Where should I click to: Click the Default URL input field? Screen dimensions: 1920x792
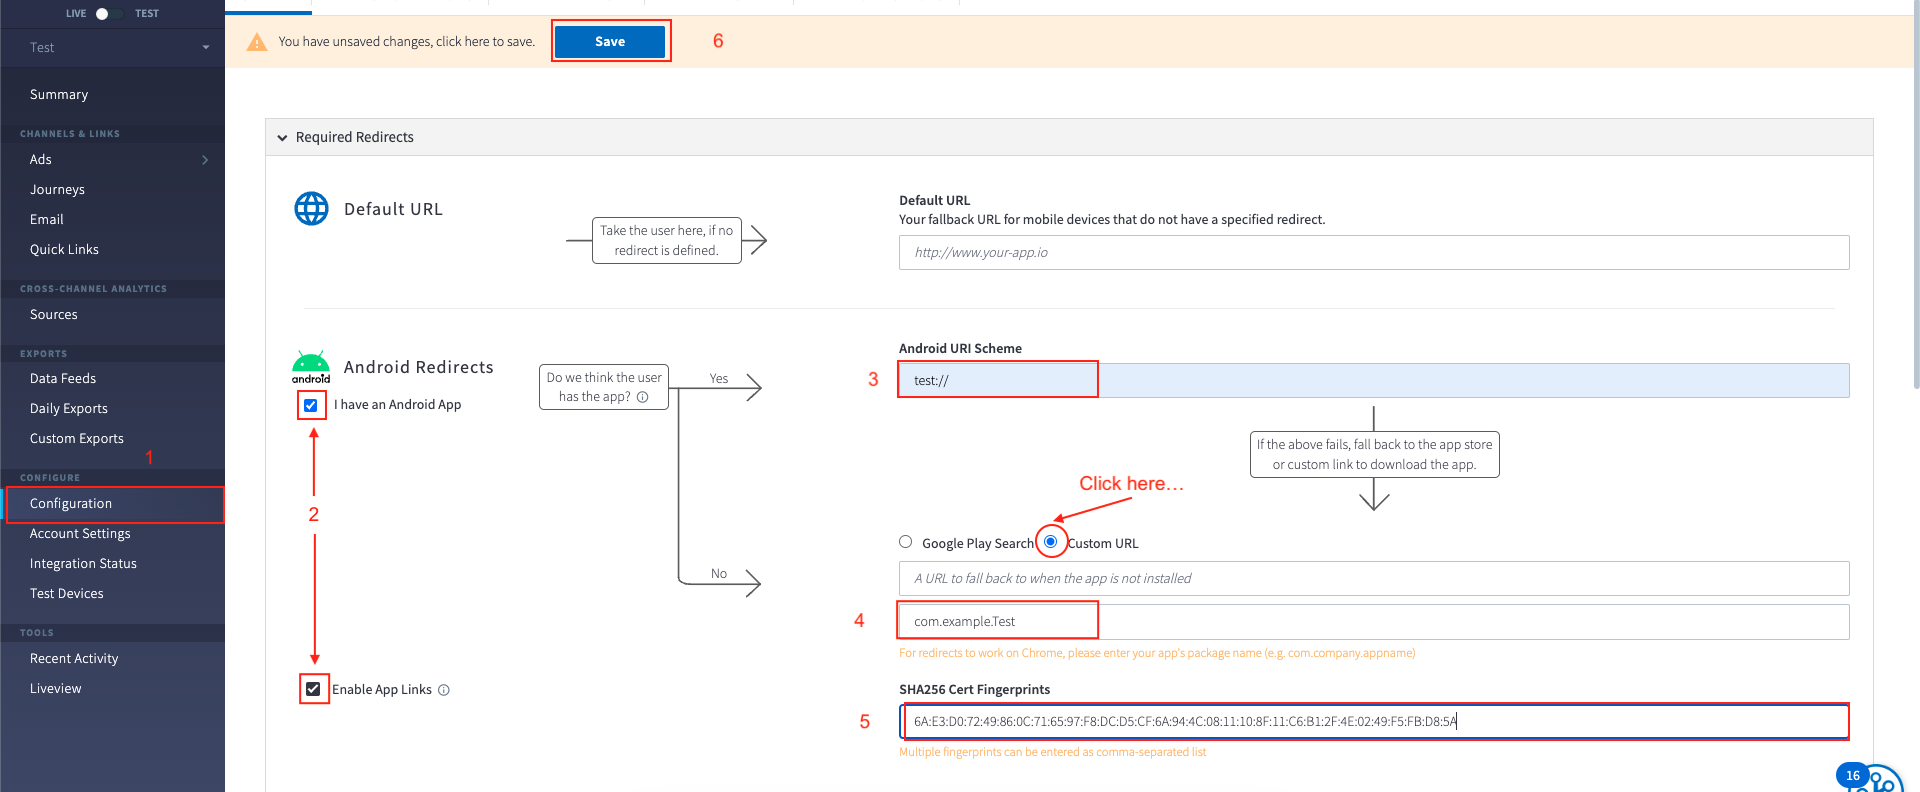pos(1373,253)
